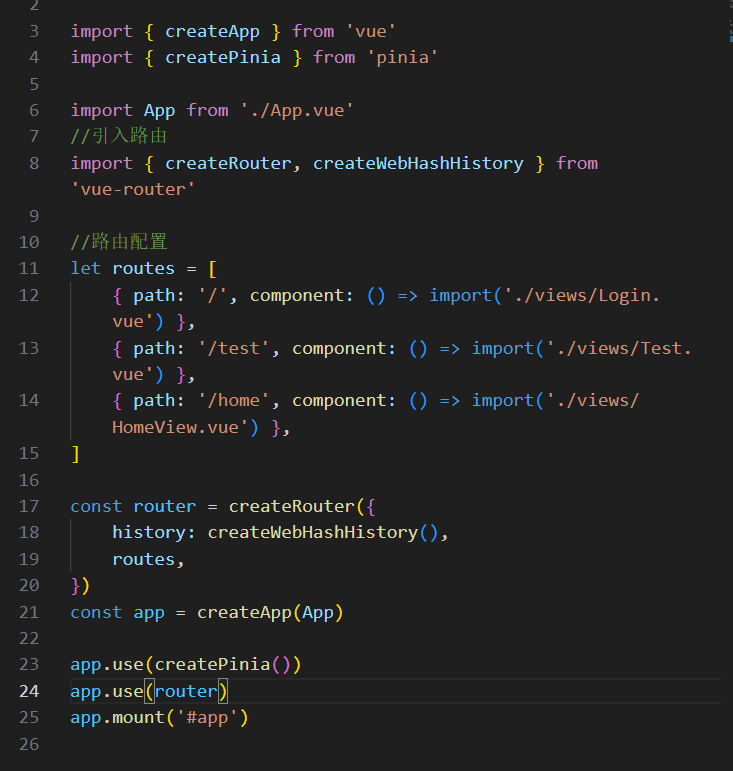Click the 'pinia' string on line 4
Image resolution: width=733 pixels, height=771 pixels.
(x=402, y=58)
